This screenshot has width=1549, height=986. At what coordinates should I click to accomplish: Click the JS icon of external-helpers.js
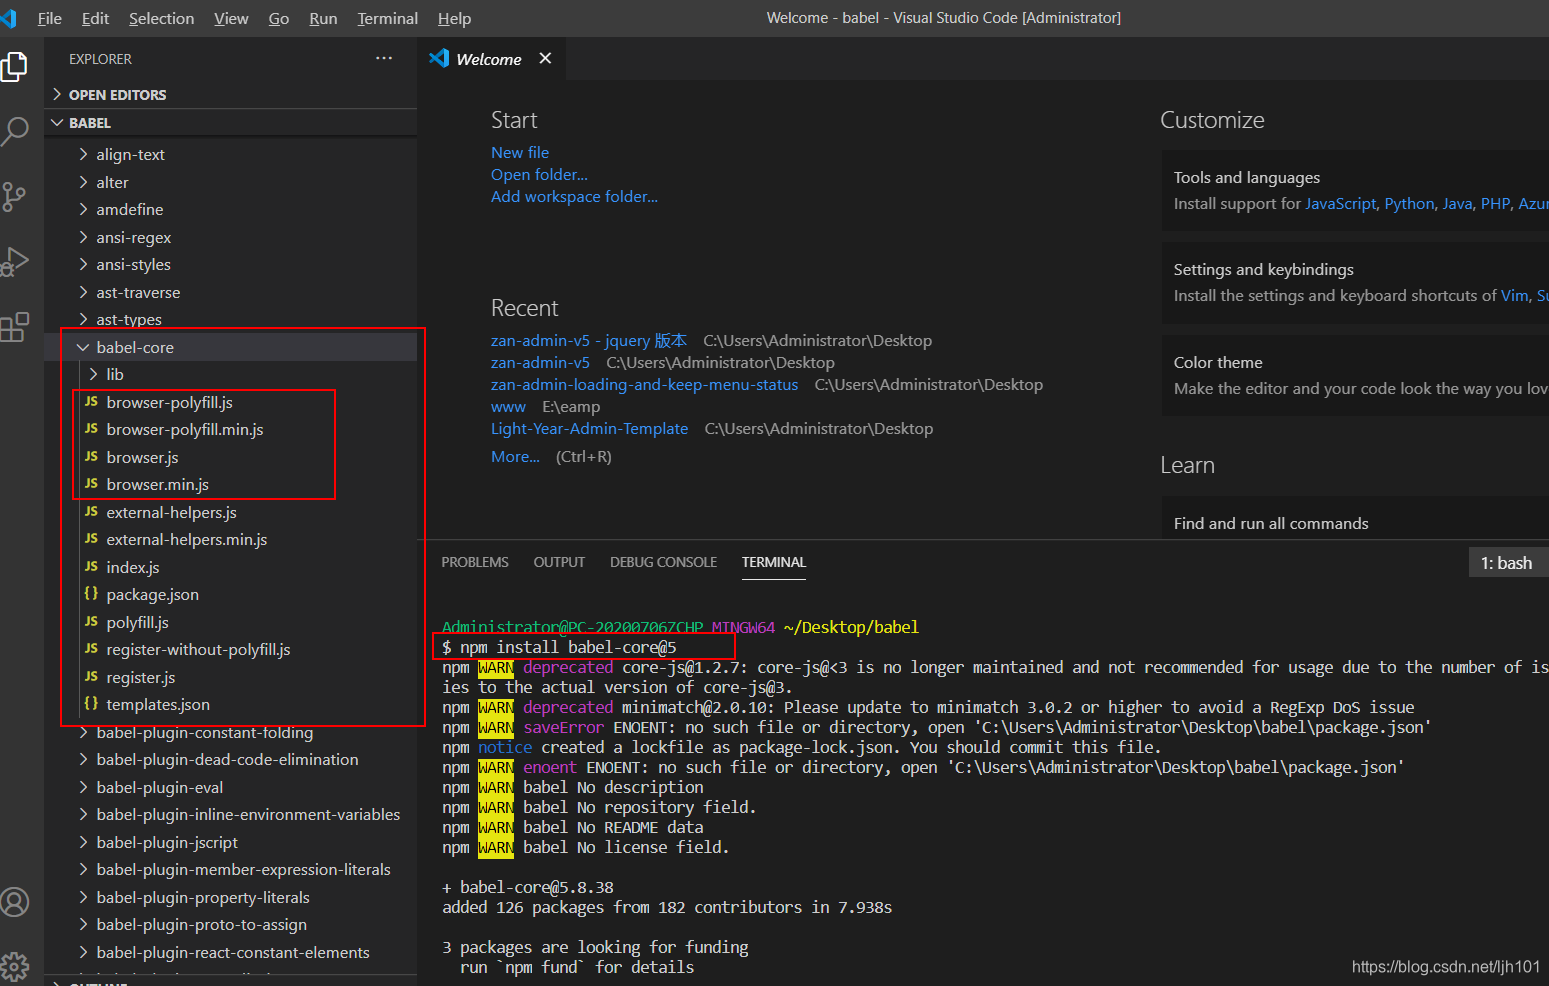91,512
